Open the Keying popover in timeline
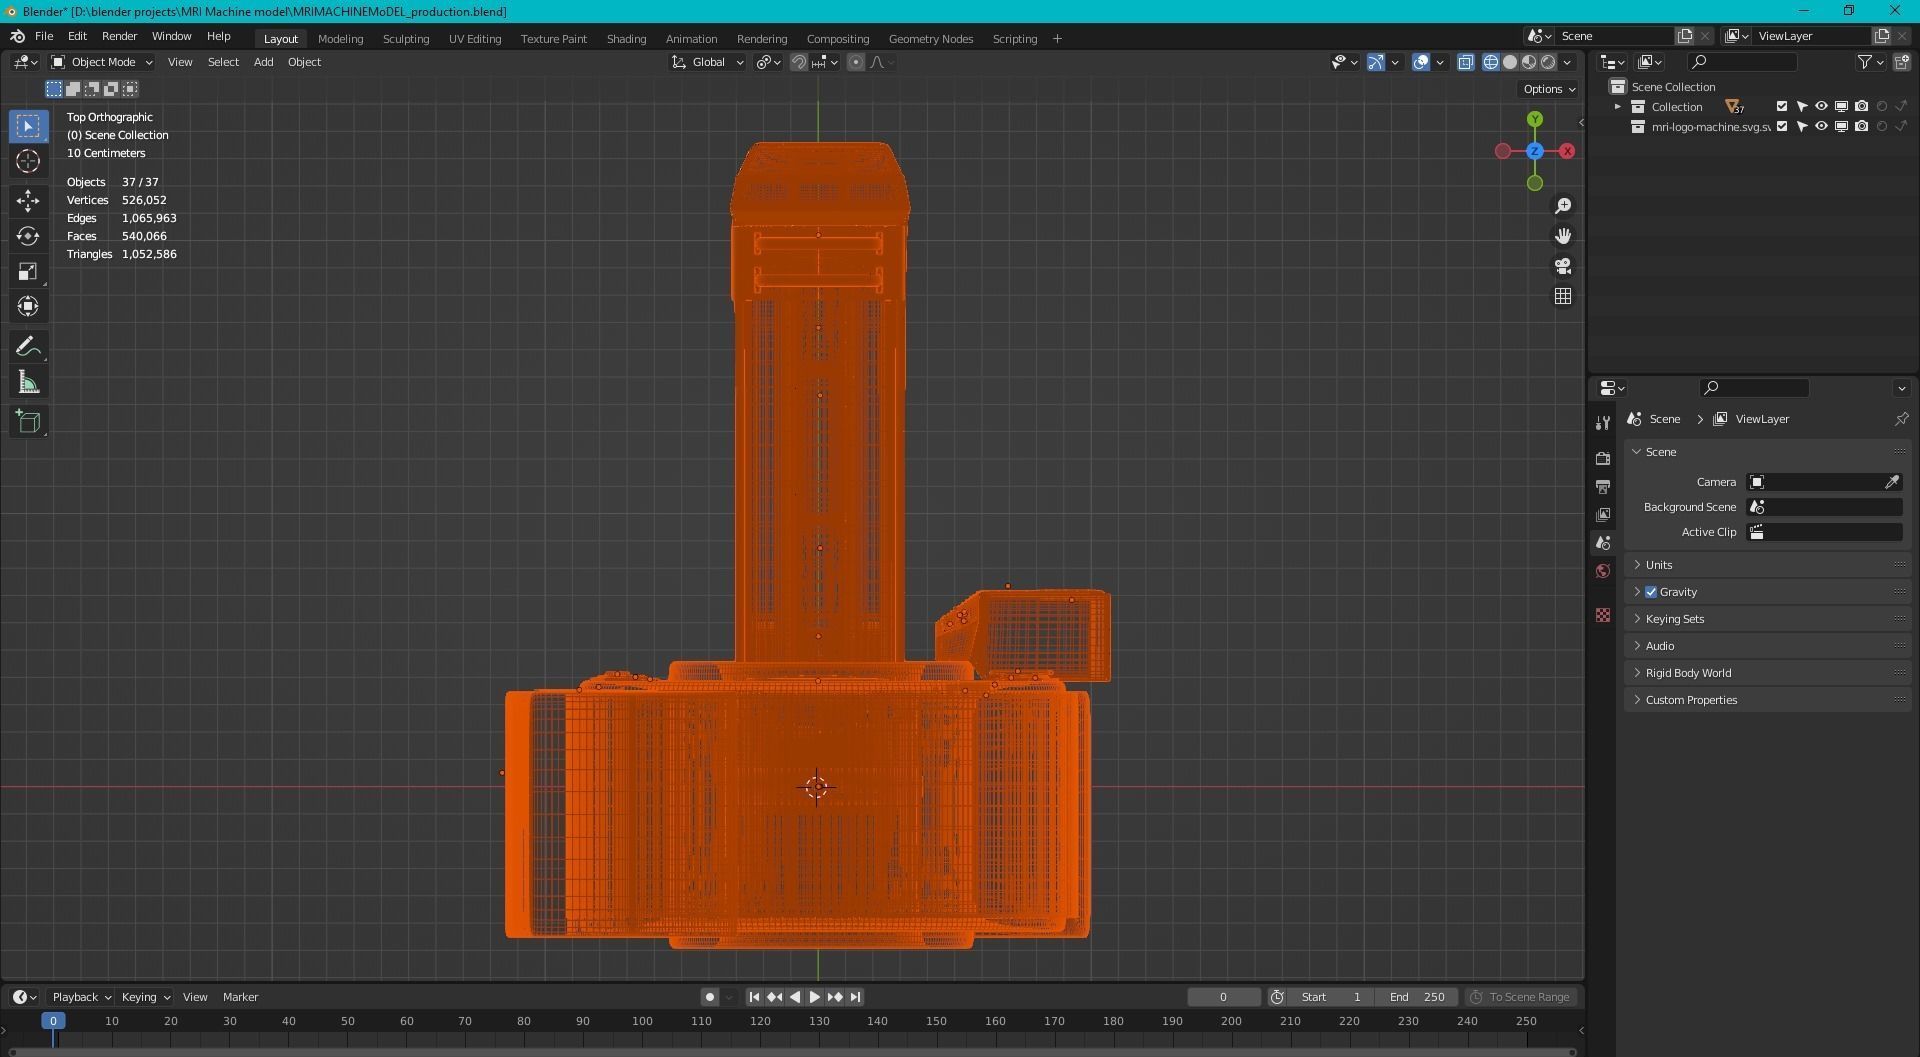The height and width of the screenshot is (1057, 1920). tap(145, 997)
